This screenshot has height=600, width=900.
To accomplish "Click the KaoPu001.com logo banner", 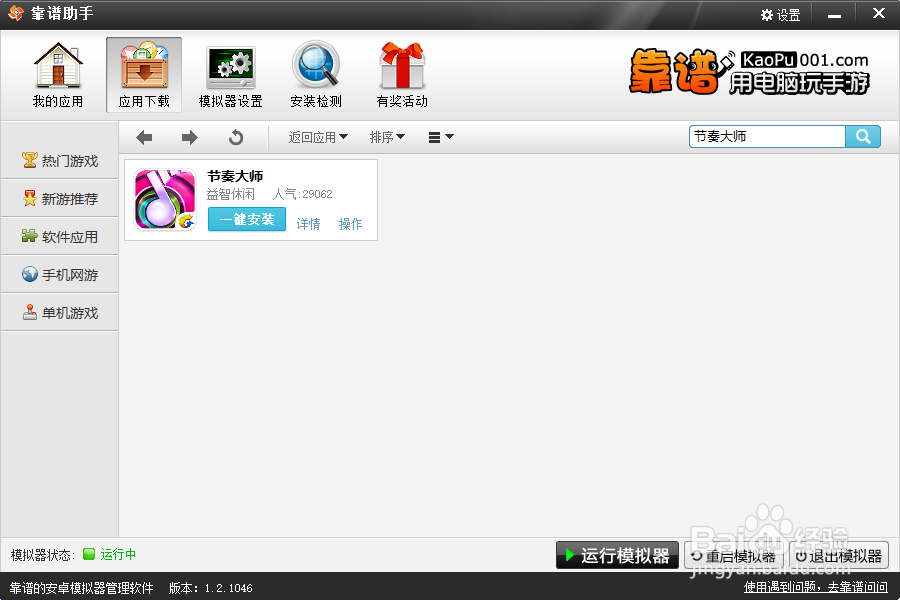I will 749,72.
